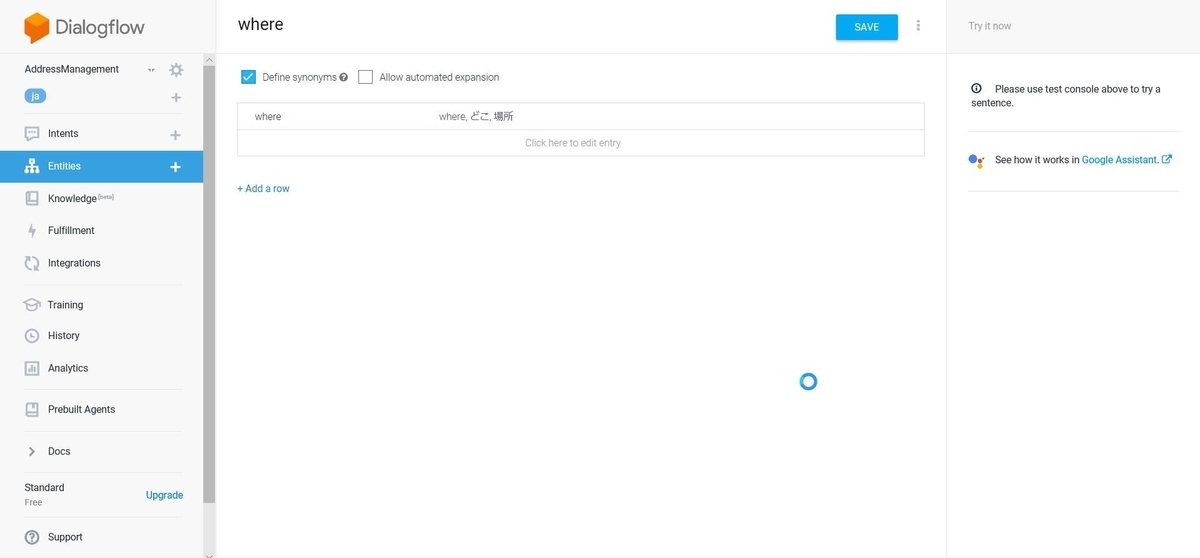Open Fulfillment section
1200x558 pixels.
[71, 230]
